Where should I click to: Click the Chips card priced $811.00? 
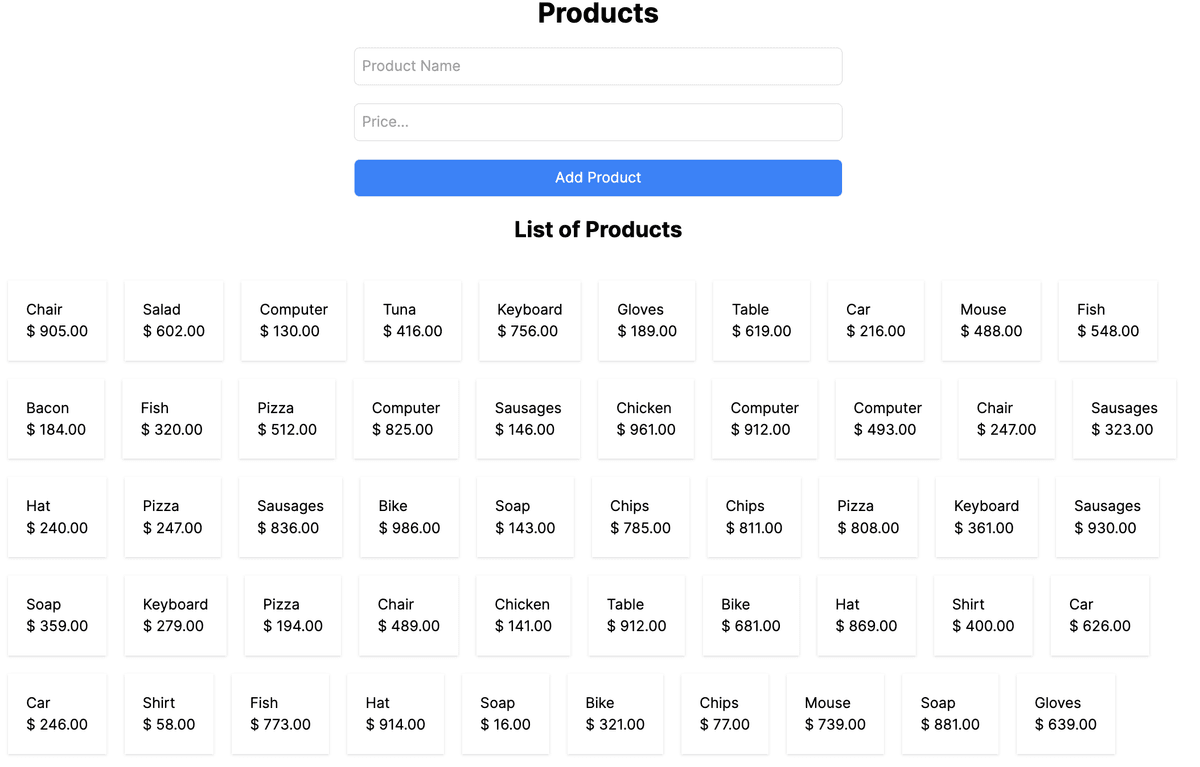(x=754, y=517)
